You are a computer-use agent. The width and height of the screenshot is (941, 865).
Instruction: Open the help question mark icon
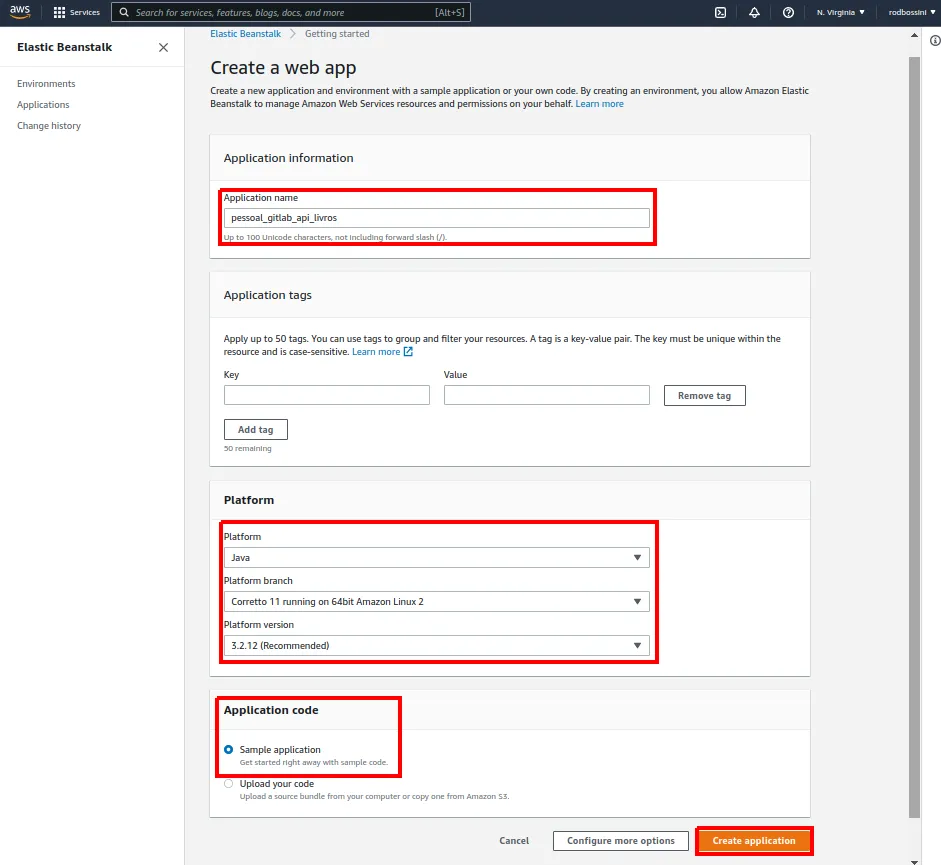(x=788, y=12)
